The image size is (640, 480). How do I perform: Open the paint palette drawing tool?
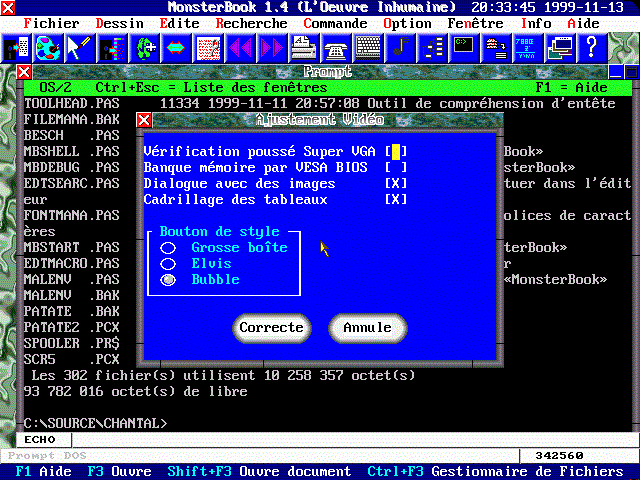click(x=48, y=48)
